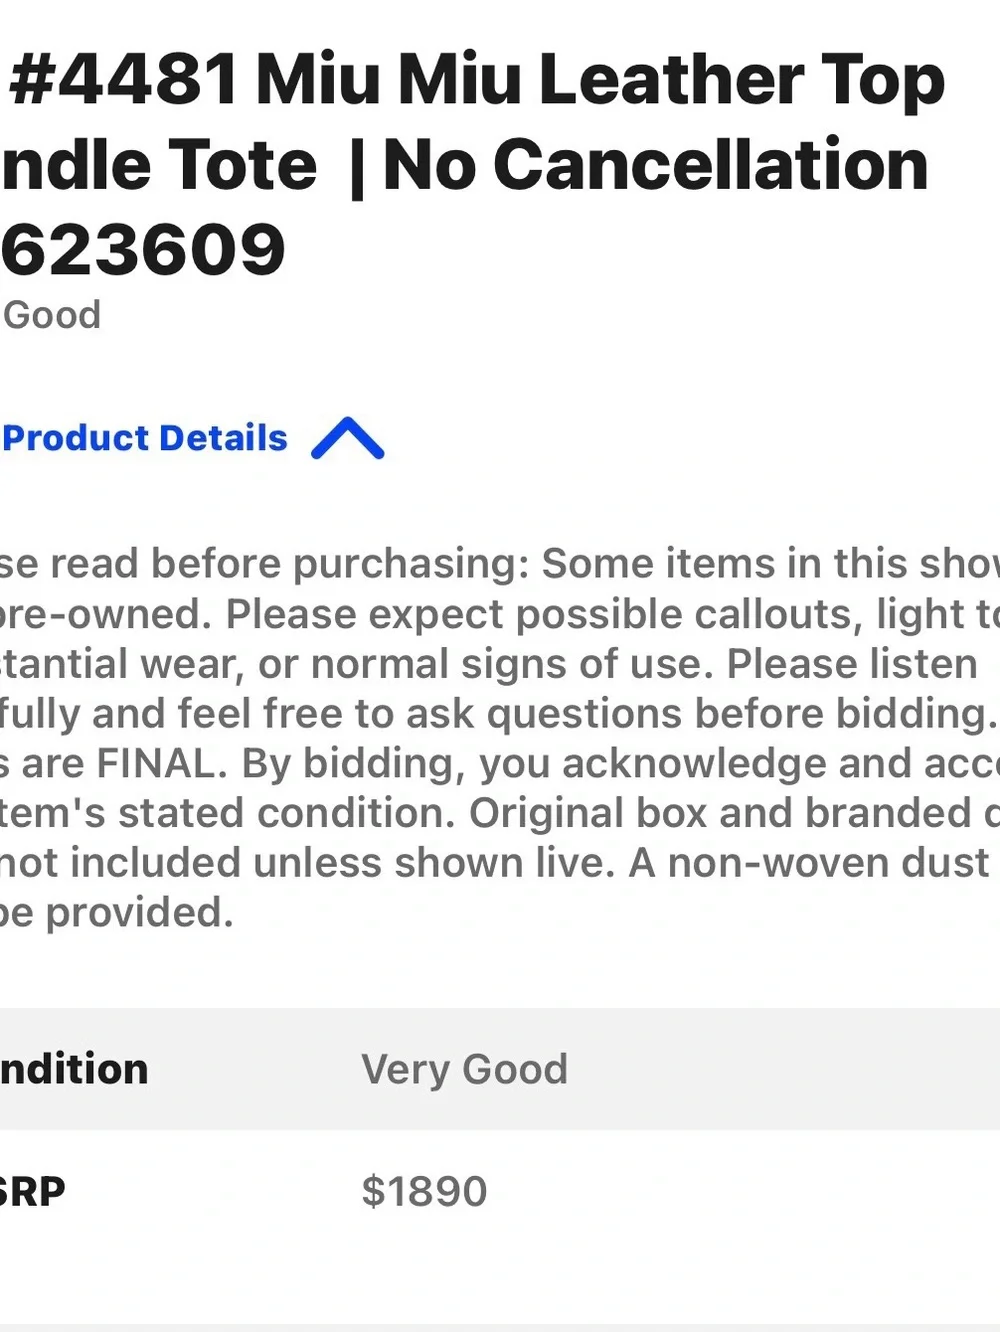Tap the Good condition subtitle under title
Image resolution: width=1000 pixels, height=1333 pixels.
tap(51, 315)
